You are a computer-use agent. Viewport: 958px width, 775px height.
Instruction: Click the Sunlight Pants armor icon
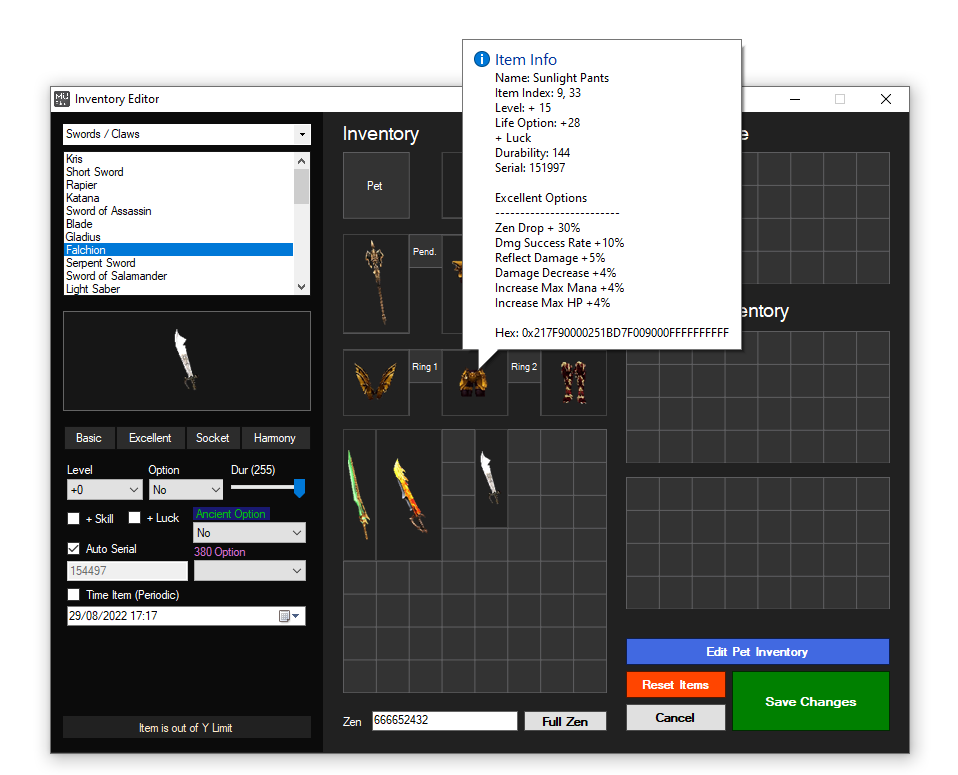click(473, 383)
